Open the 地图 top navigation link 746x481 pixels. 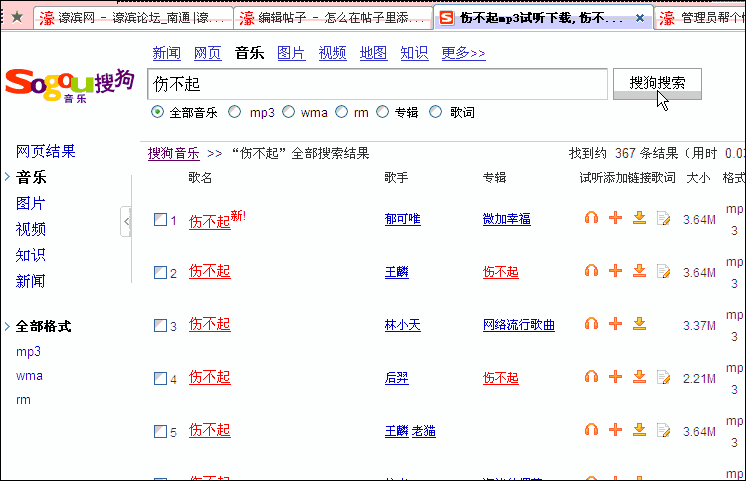(x=373, y=53)
